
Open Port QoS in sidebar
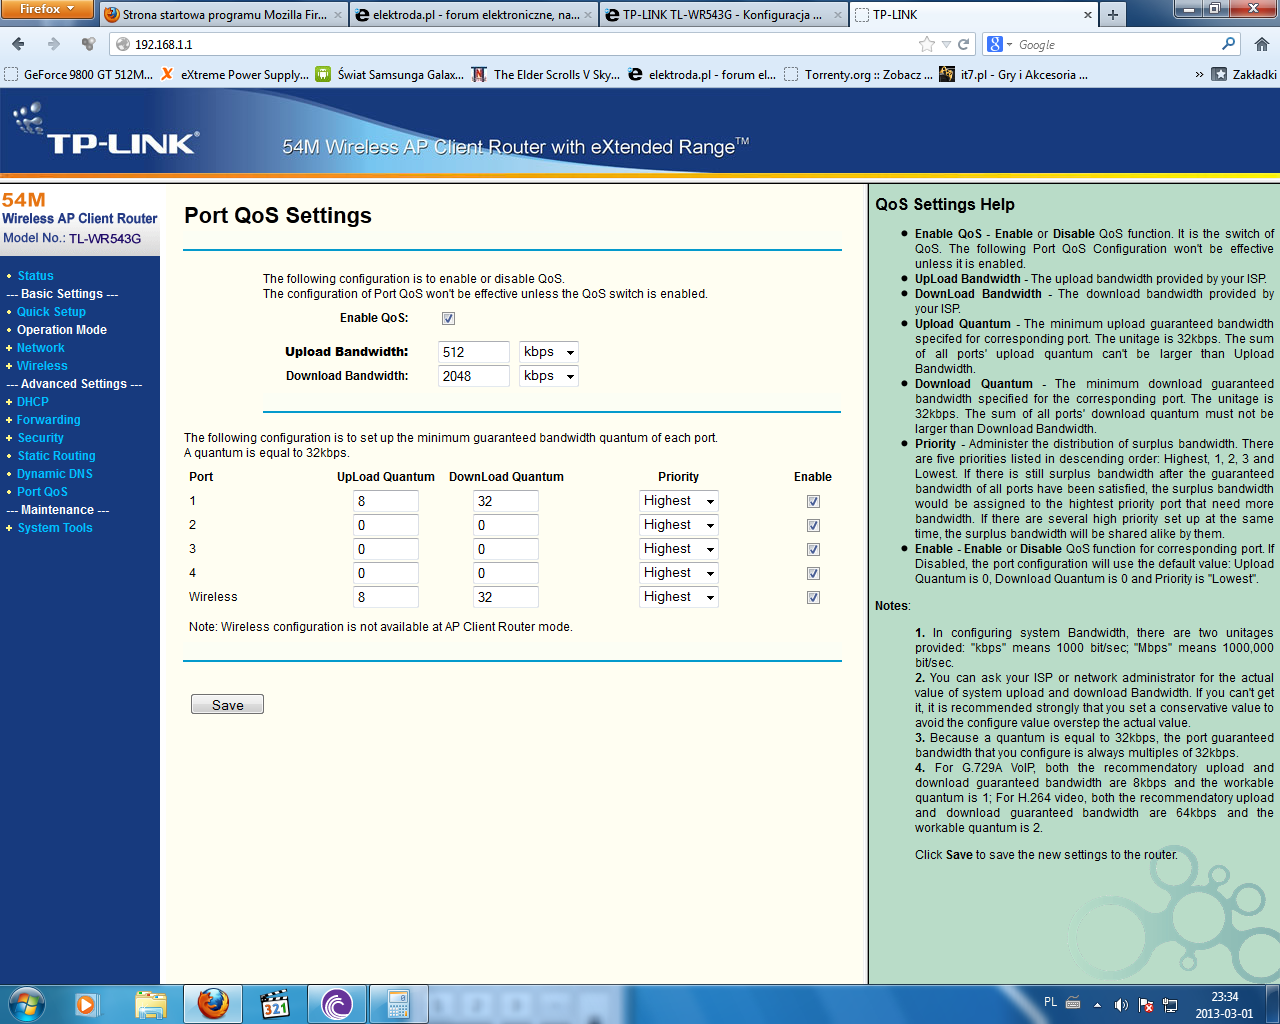coord(42,492)
